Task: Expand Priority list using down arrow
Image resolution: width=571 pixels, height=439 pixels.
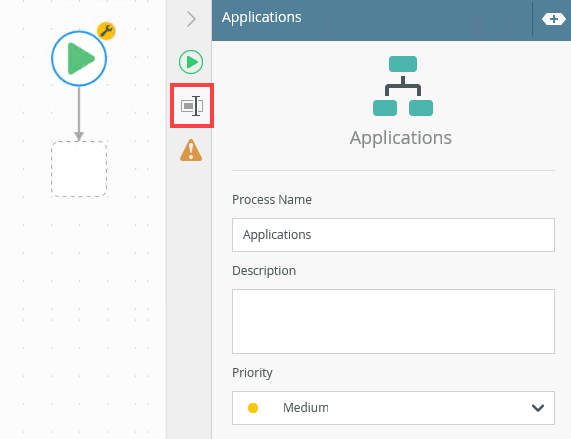Action: 537,408
